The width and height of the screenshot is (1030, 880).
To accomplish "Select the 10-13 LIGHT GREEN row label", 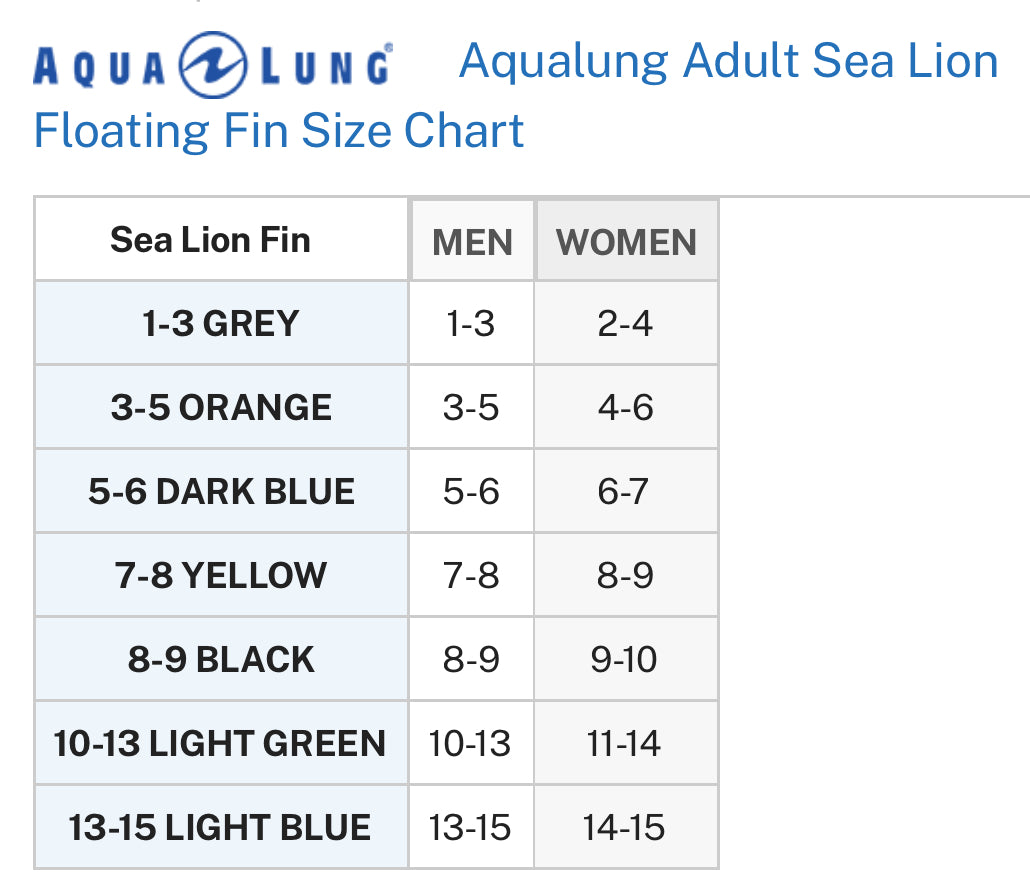I will coord(220,744).
